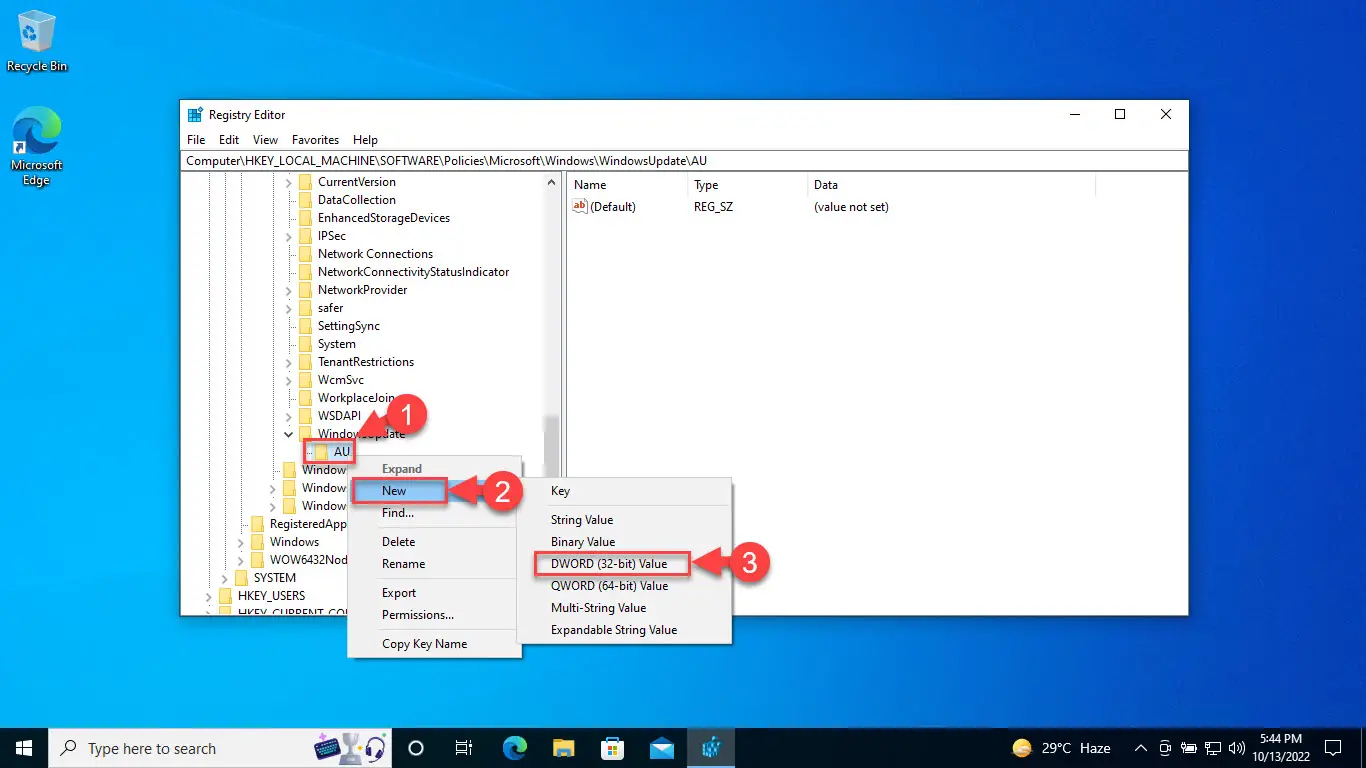The image size is (1366, 768).
Task: Expand the safer key
Action: [289, 308]
